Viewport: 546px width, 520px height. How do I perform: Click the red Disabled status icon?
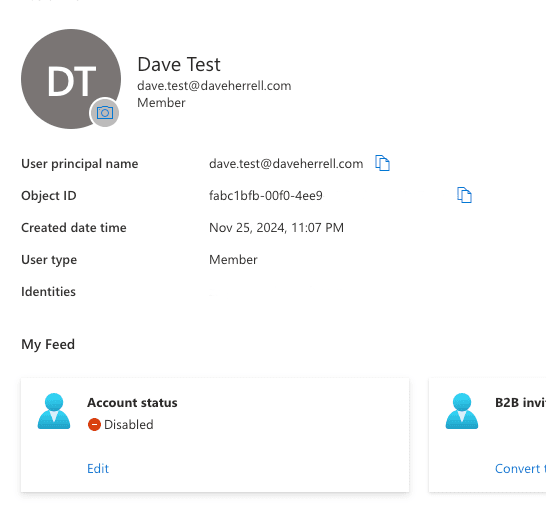pos(94,425)
